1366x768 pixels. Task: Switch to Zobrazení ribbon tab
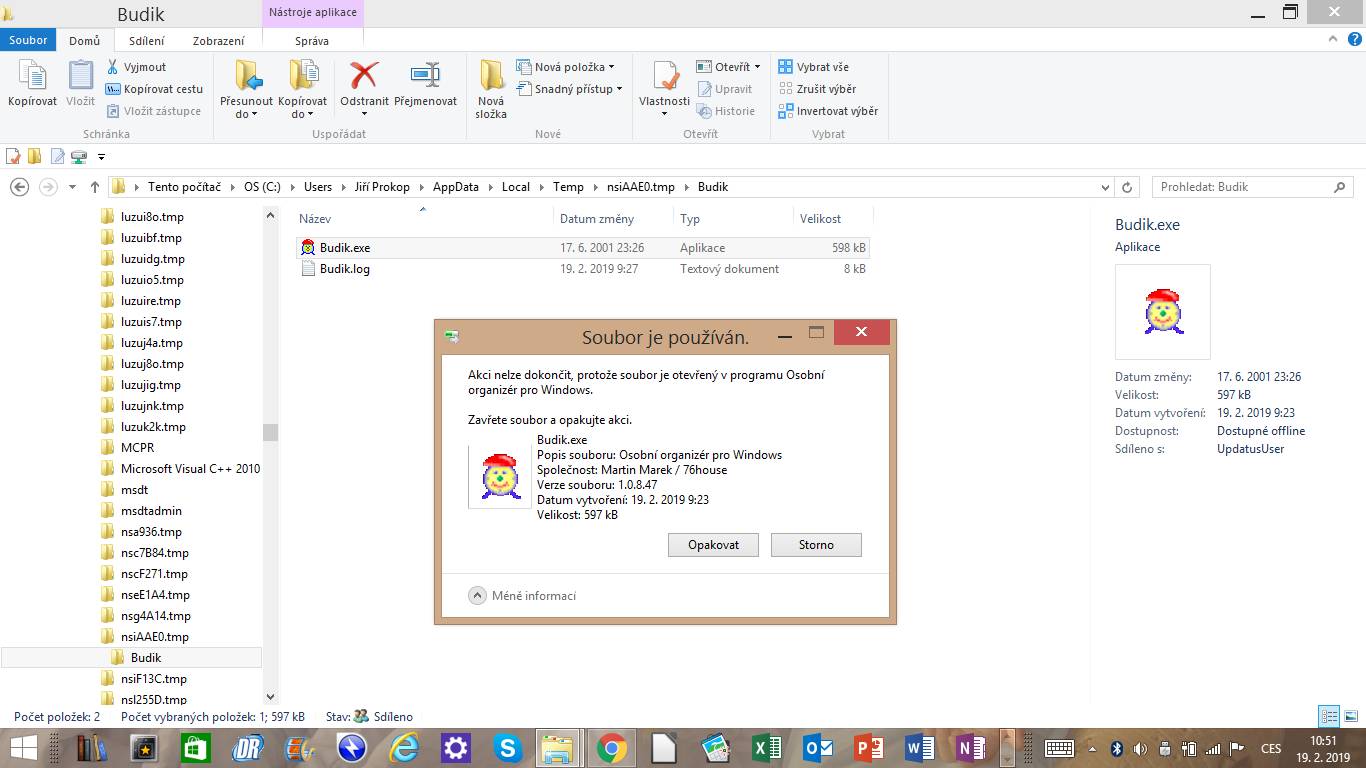coord(218,41)
